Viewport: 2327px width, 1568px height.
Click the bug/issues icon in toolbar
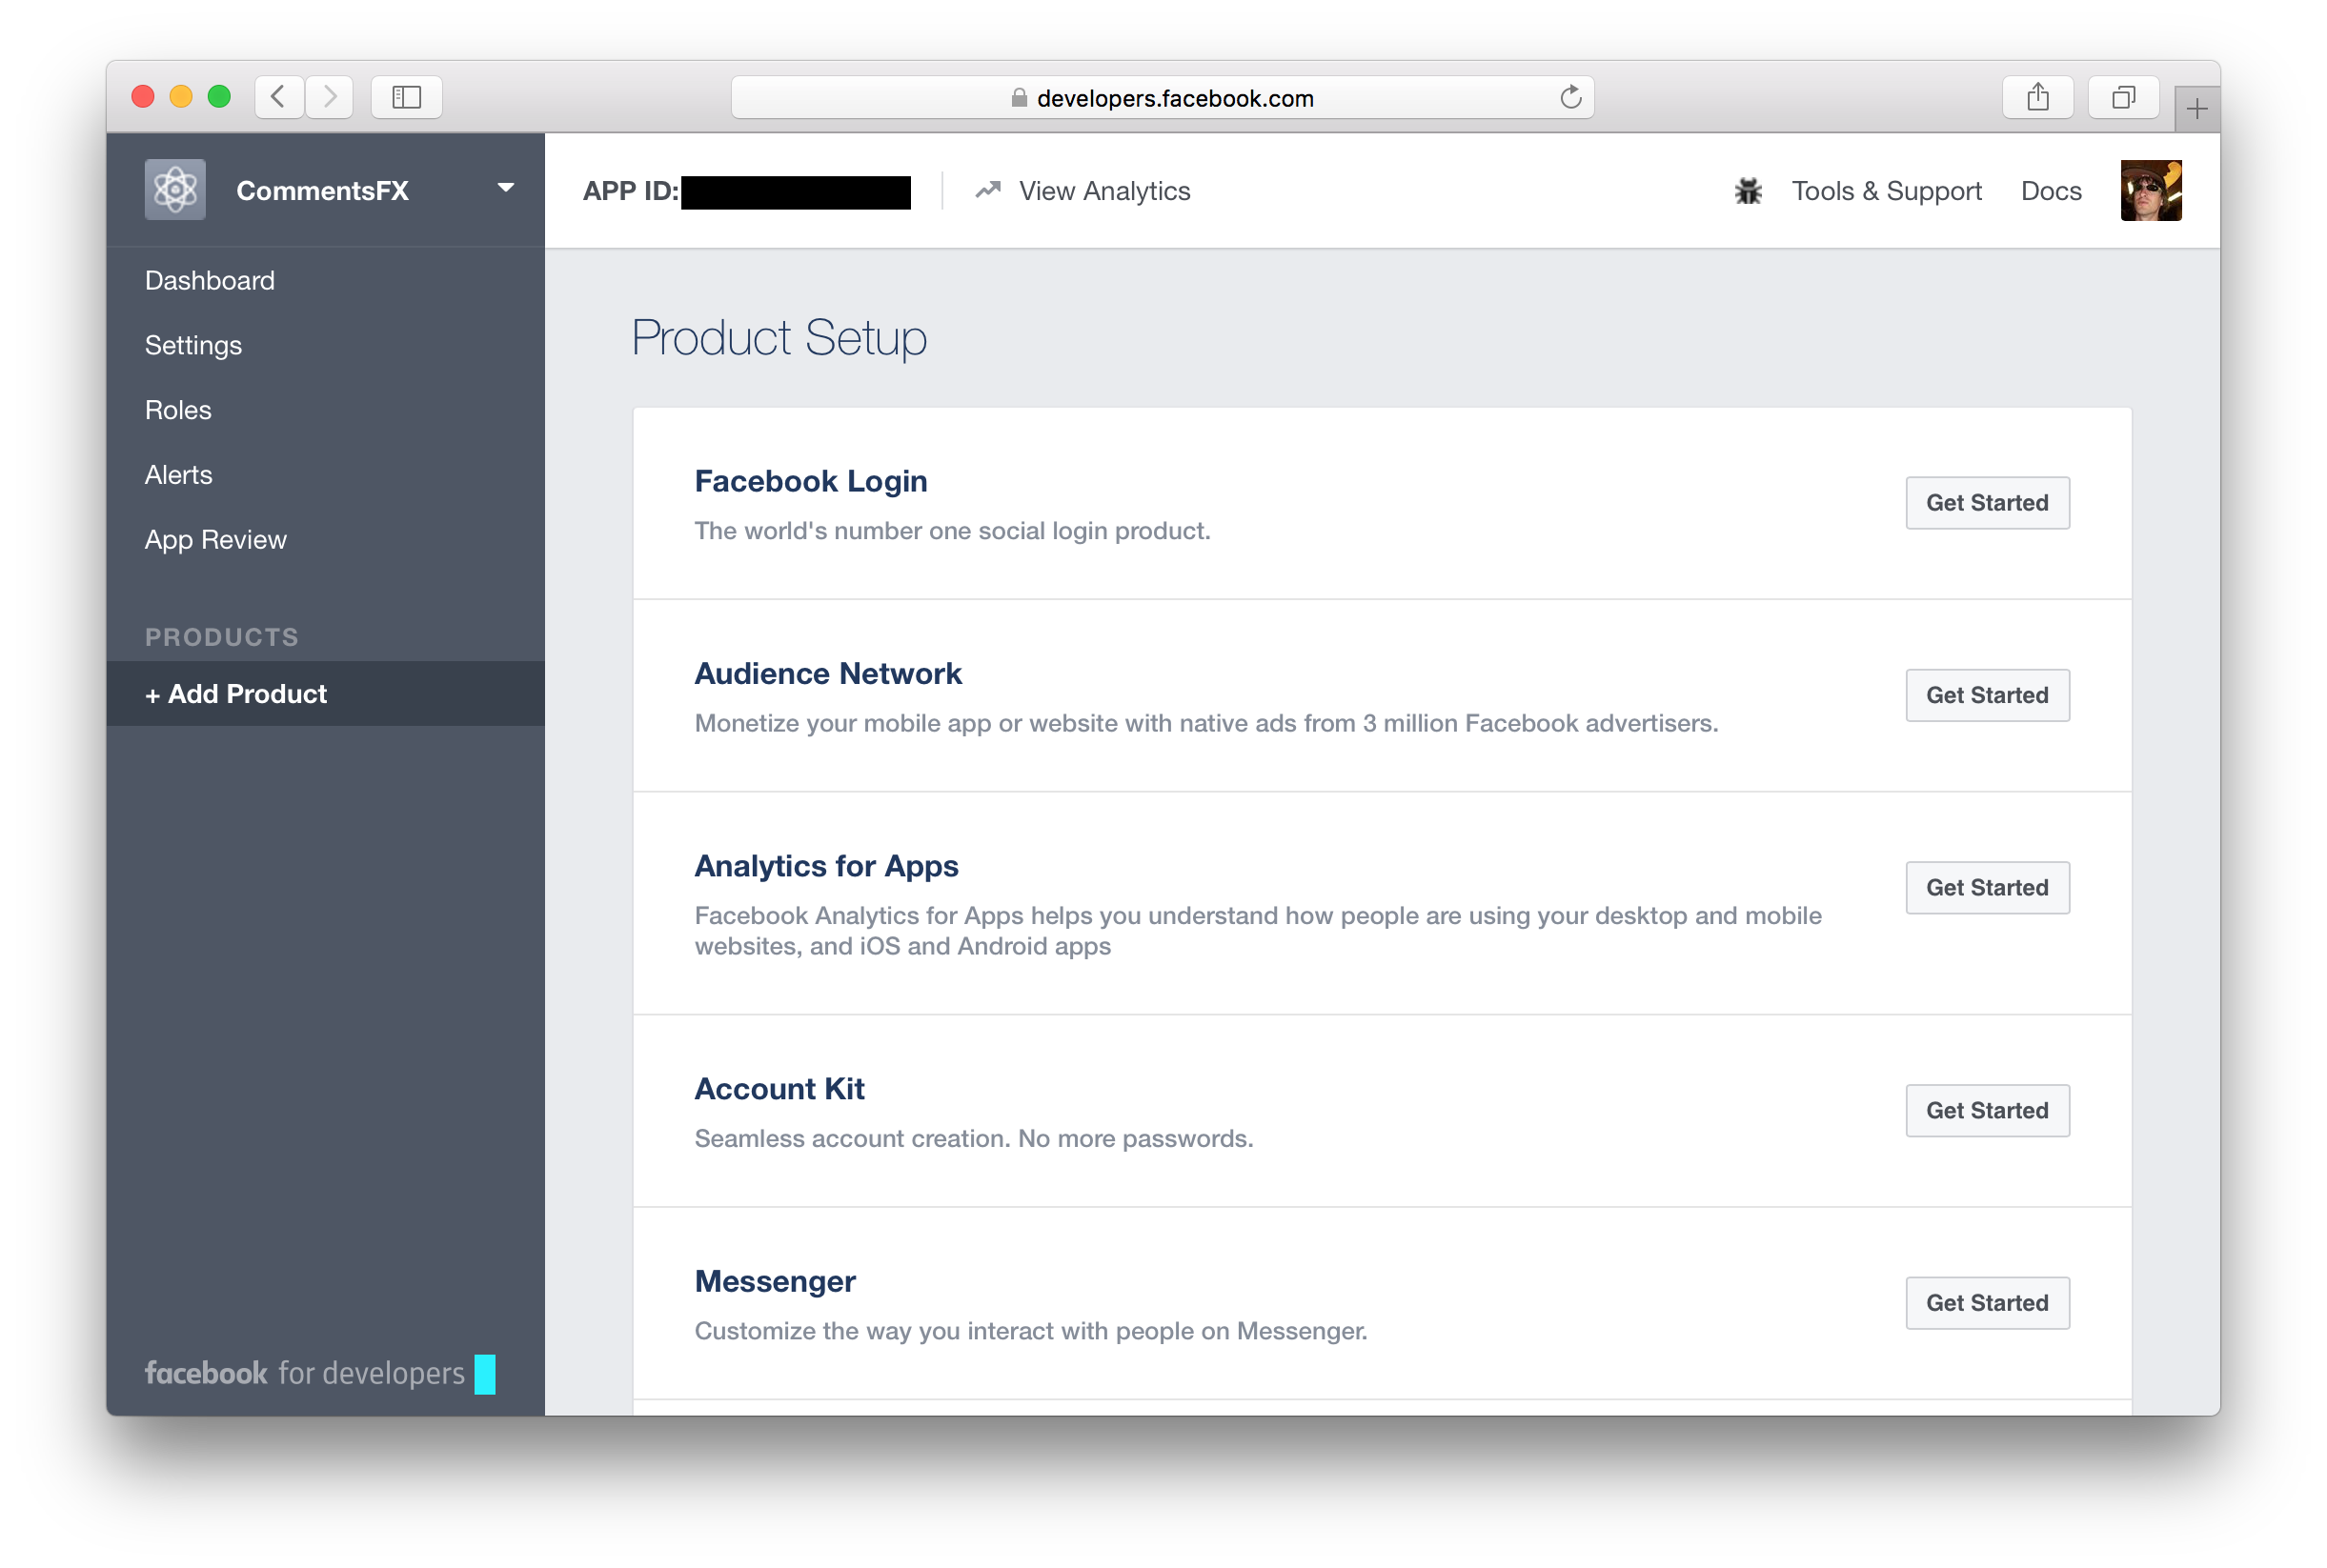pyautogui.click(x=1748, y=191)
